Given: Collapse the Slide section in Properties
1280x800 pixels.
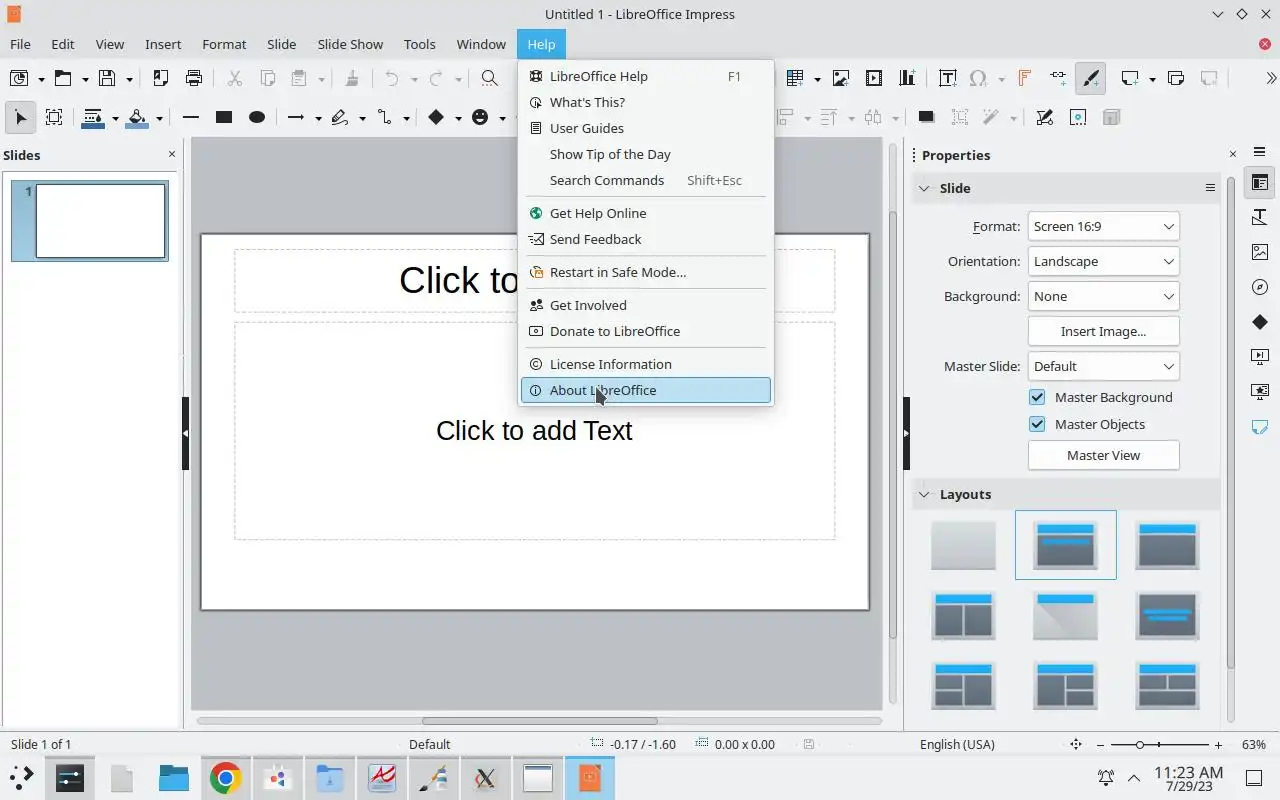Looking at the screenshot, I should coord(924,188).
